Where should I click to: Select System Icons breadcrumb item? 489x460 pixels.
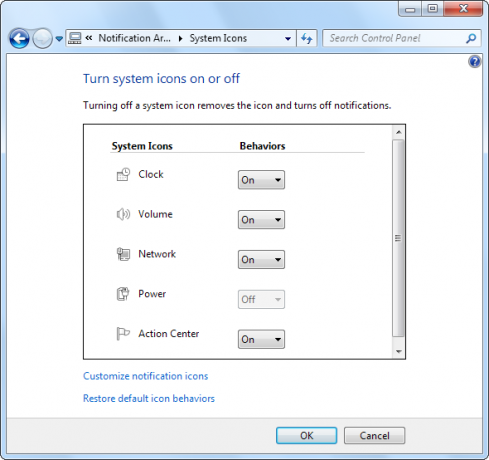218,38
